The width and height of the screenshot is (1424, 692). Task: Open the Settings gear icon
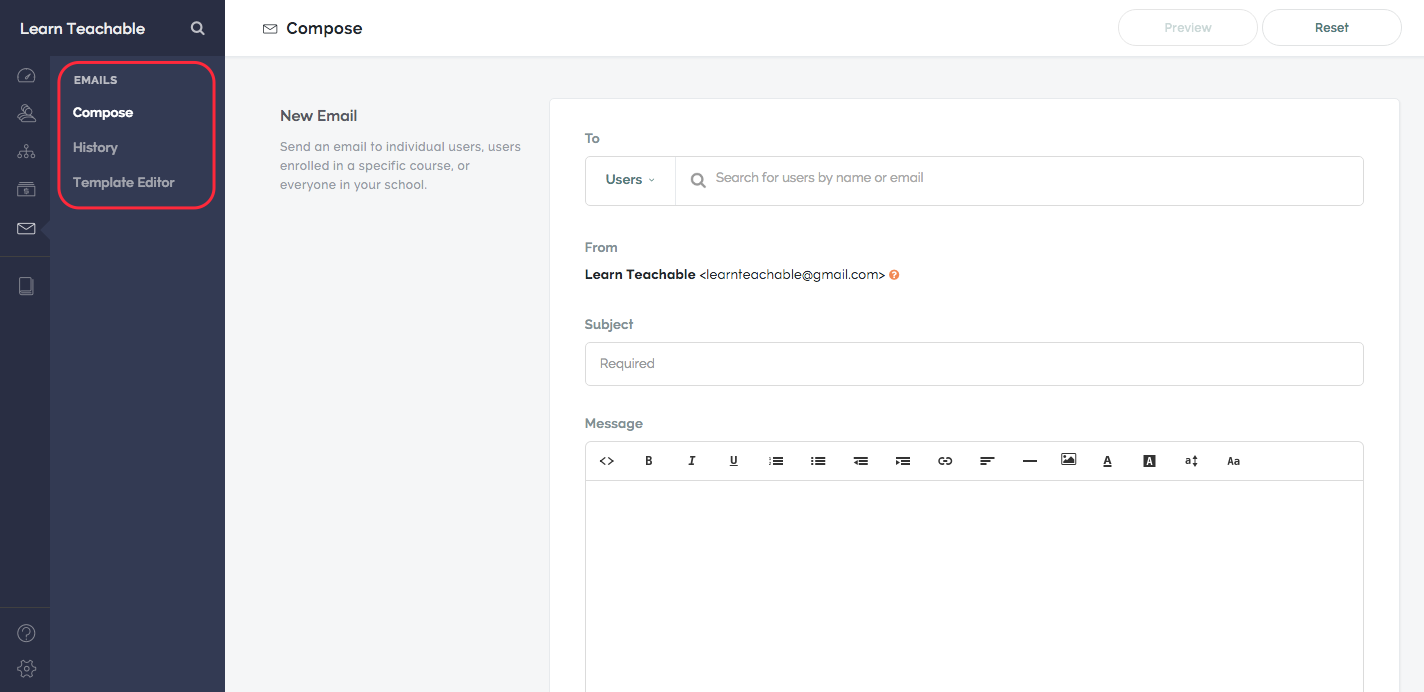[27, 668]
